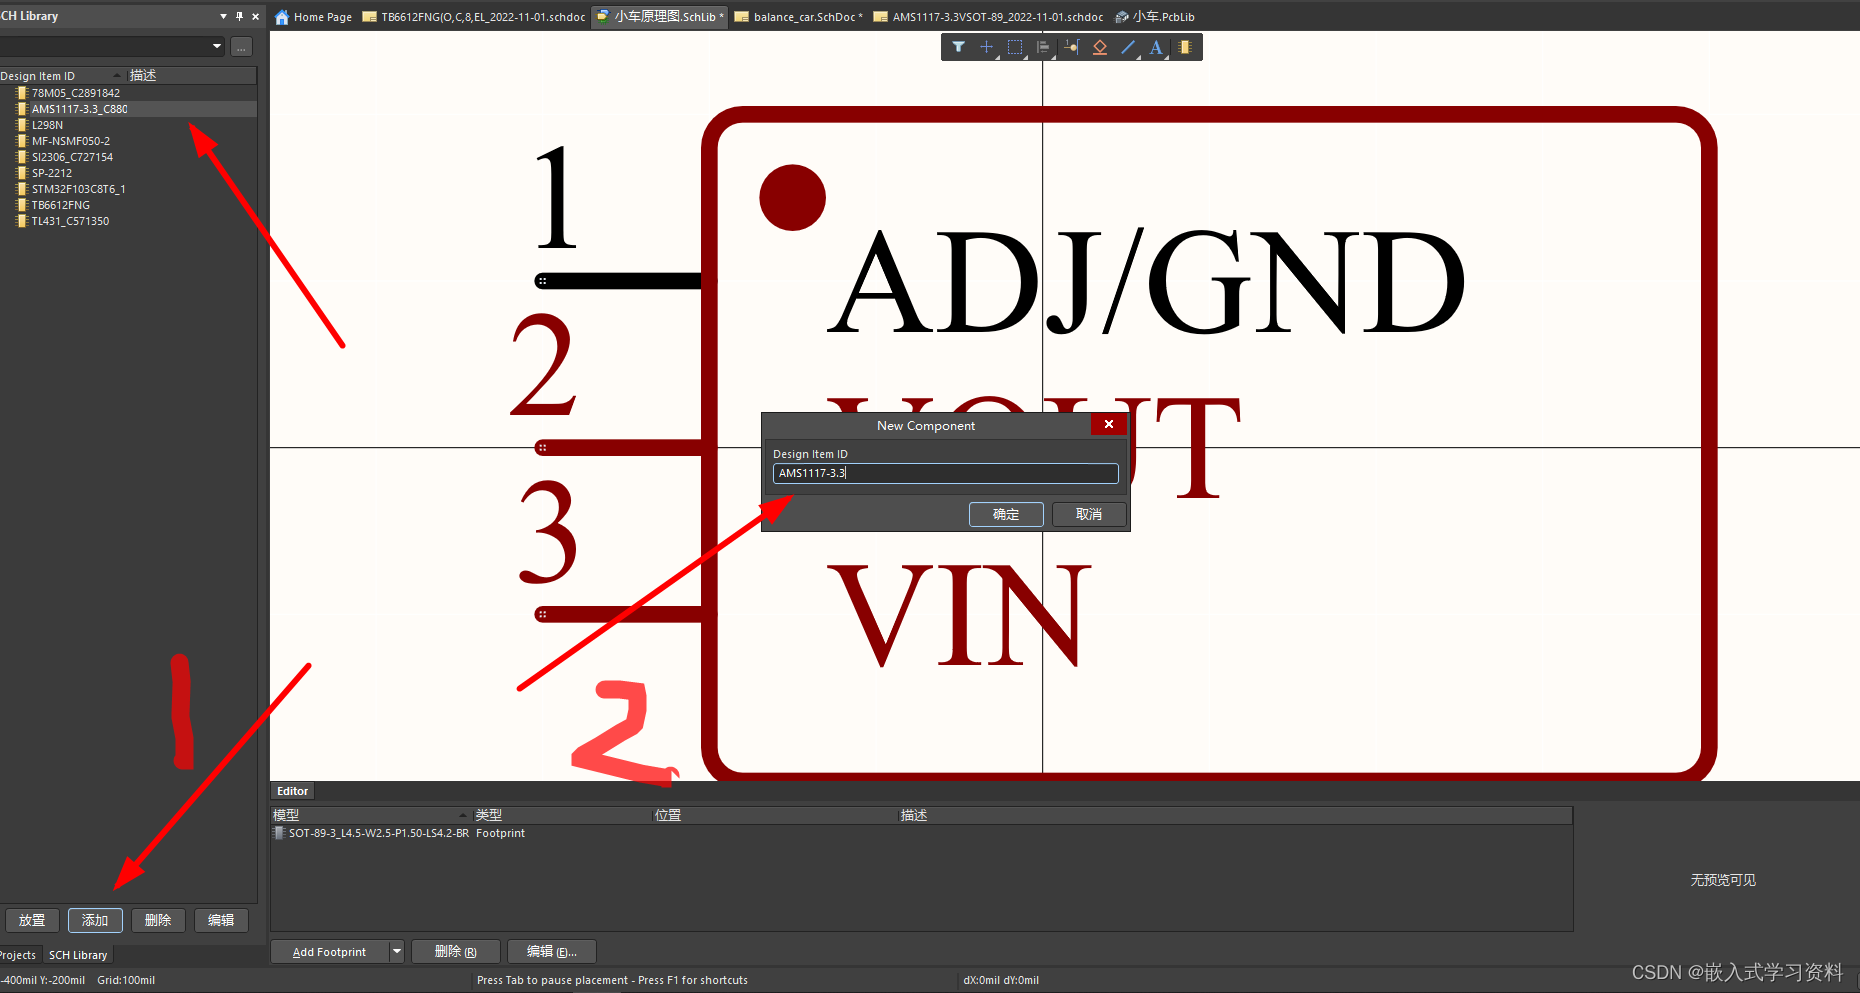The width and height of the screenshot is (1860, 993).
Task: Open the Home Page tab
Action: pyautogui.click(x=313, y=17)
